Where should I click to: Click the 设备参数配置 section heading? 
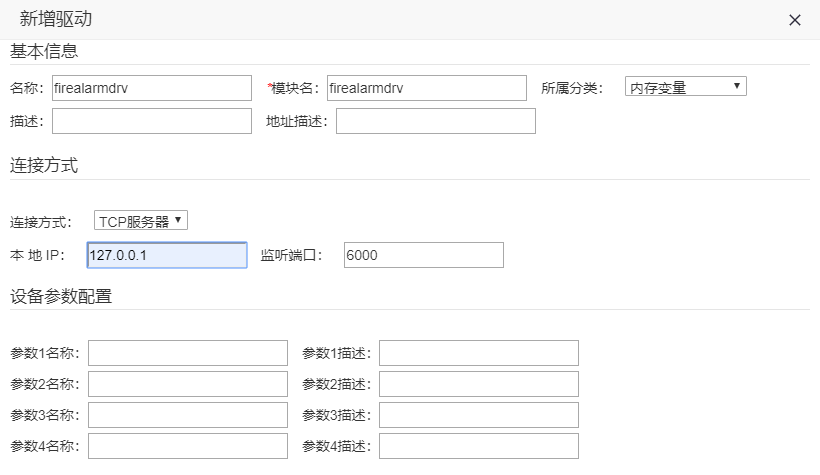[x=61, y=297]
